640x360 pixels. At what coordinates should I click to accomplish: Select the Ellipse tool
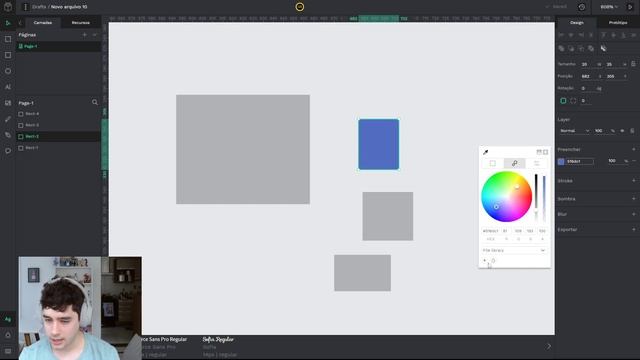(x=8, y=71)
